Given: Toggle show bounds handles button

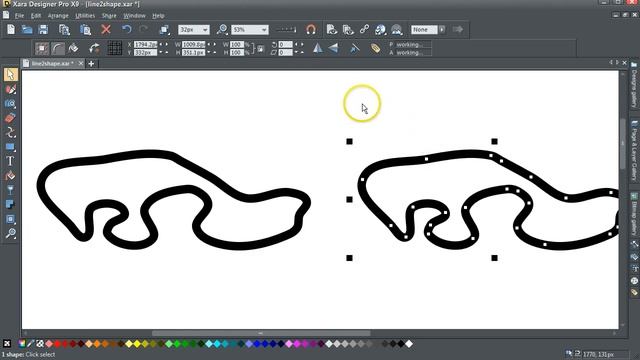Looking at the screenshot, I should (x=42, y=49).
